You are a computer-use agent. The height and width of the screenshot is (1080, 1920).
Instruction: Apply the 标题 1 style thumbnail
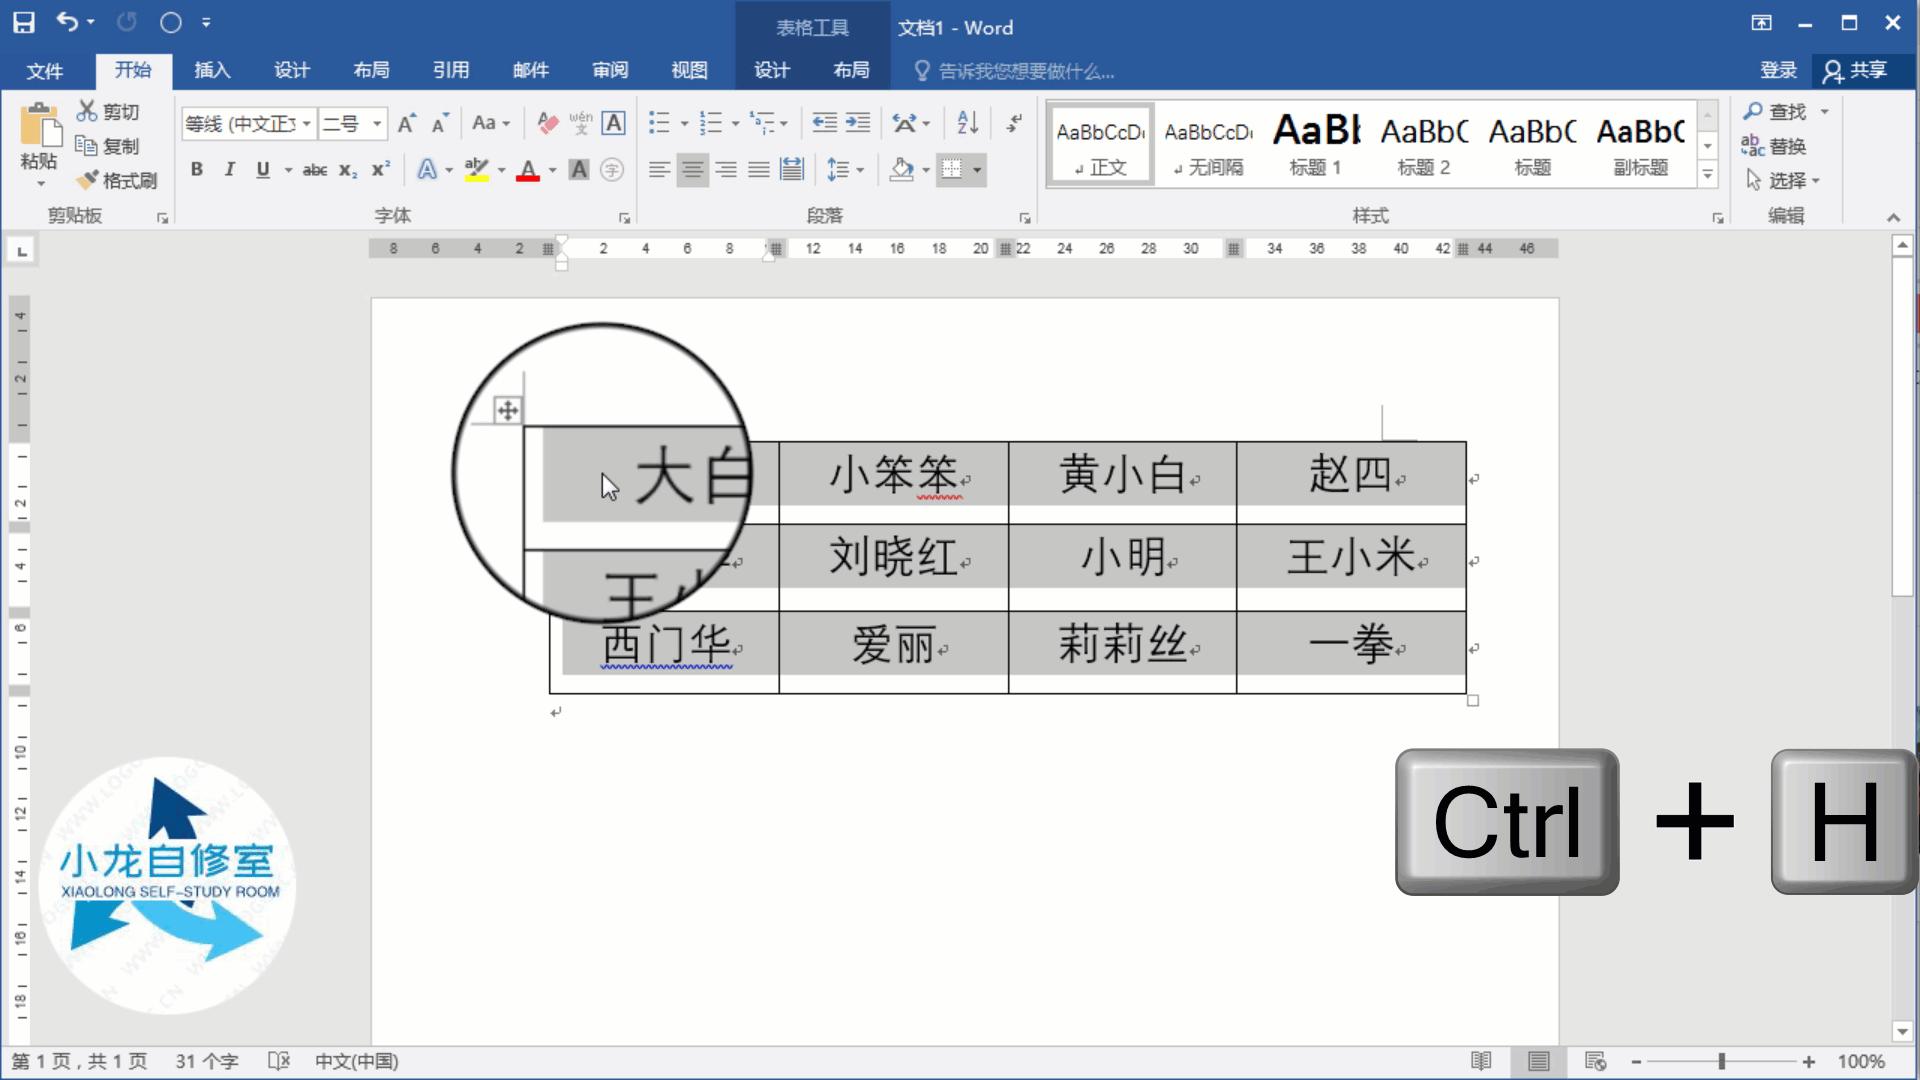point(1315,143)
